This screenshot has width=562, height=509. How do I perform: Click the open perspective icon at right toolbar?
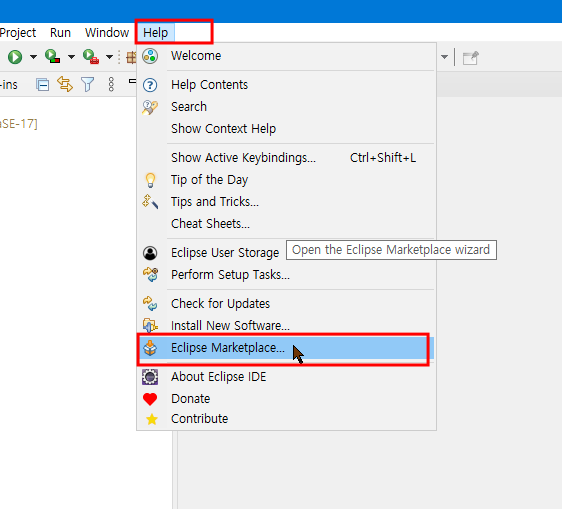(x=471, y=58)
